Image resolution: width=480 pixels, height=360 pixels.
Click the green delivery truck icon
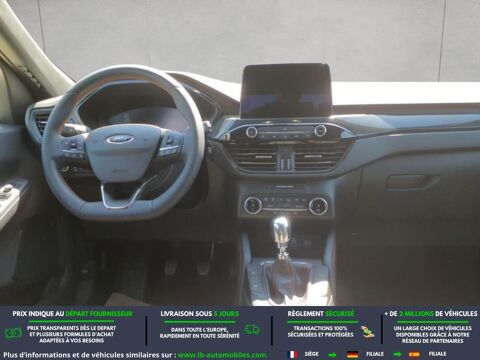pos(252,330)
